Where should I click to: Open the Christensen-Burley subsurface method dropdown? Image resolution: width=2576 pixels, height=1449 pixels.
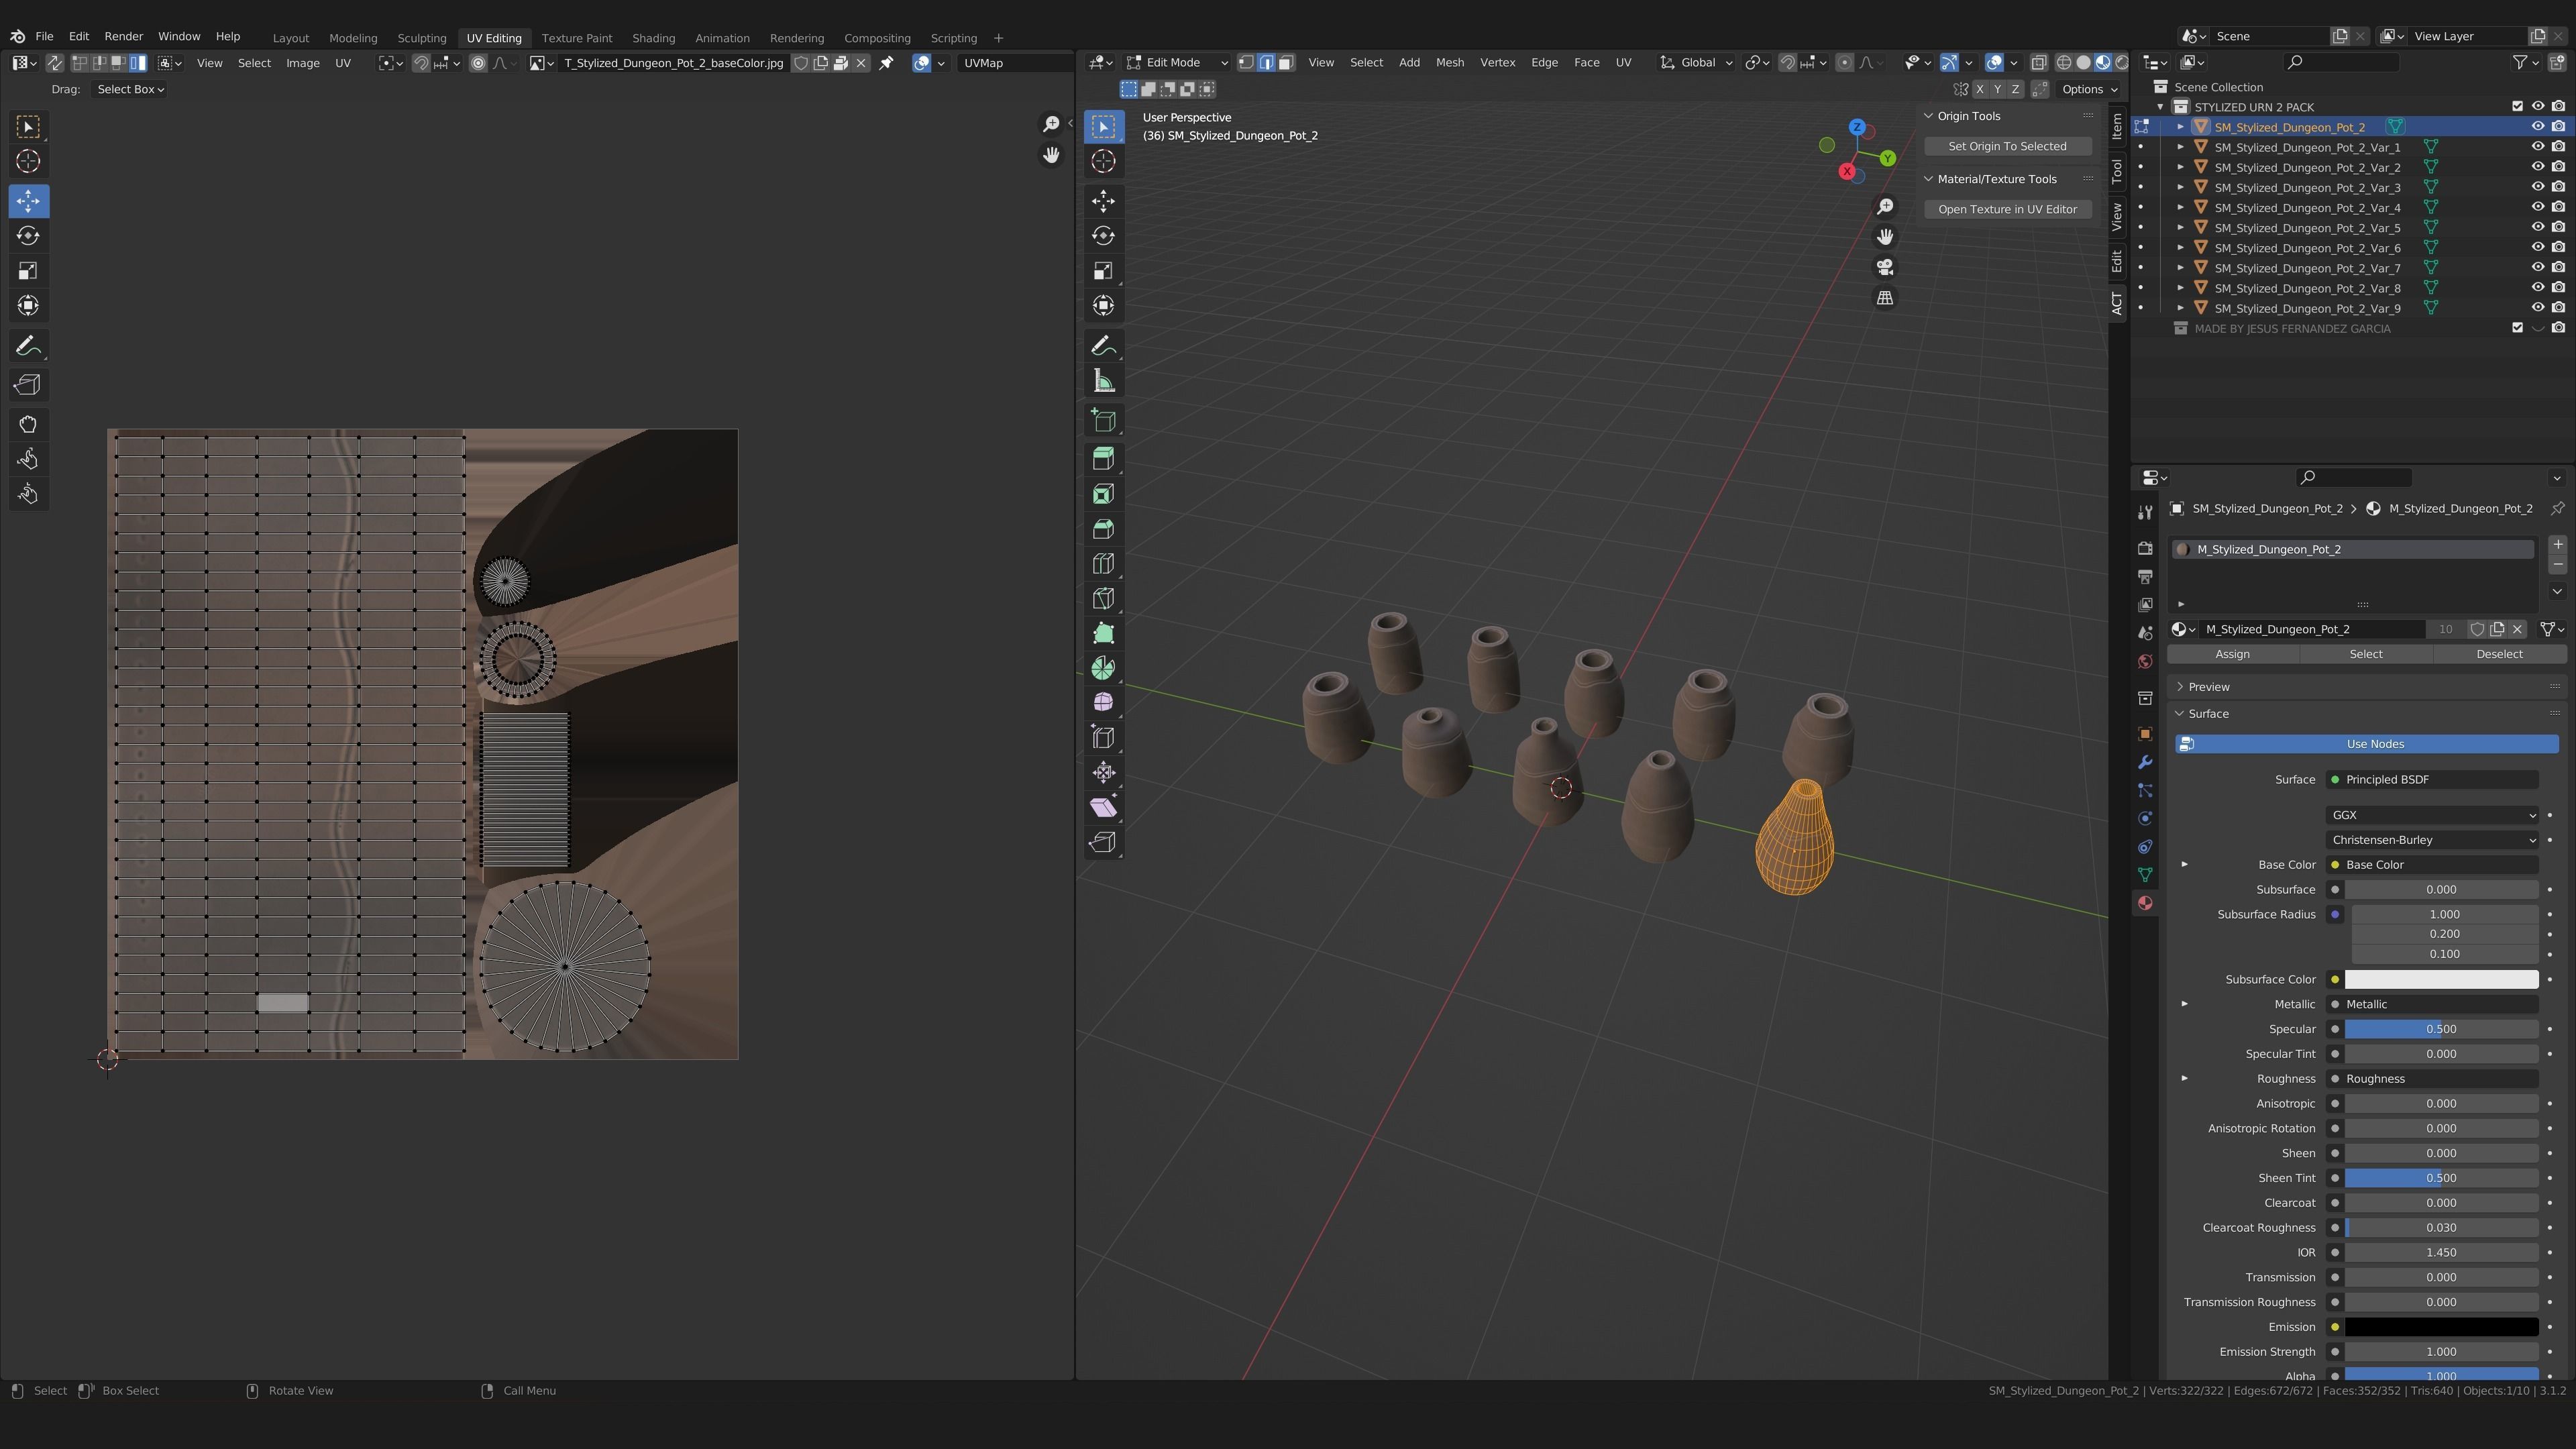click(x=2432, y=840)
